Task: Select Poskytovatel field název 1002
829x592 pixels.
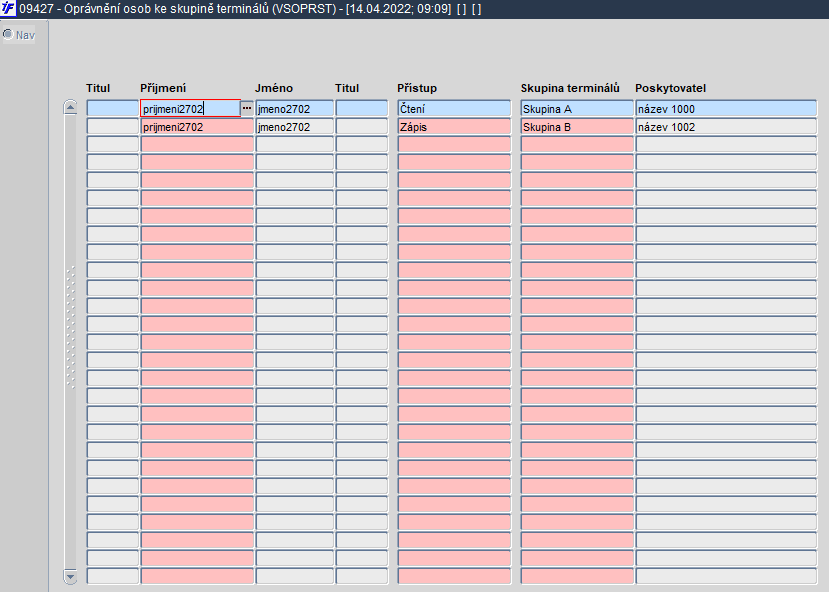Action: point(726,126)
